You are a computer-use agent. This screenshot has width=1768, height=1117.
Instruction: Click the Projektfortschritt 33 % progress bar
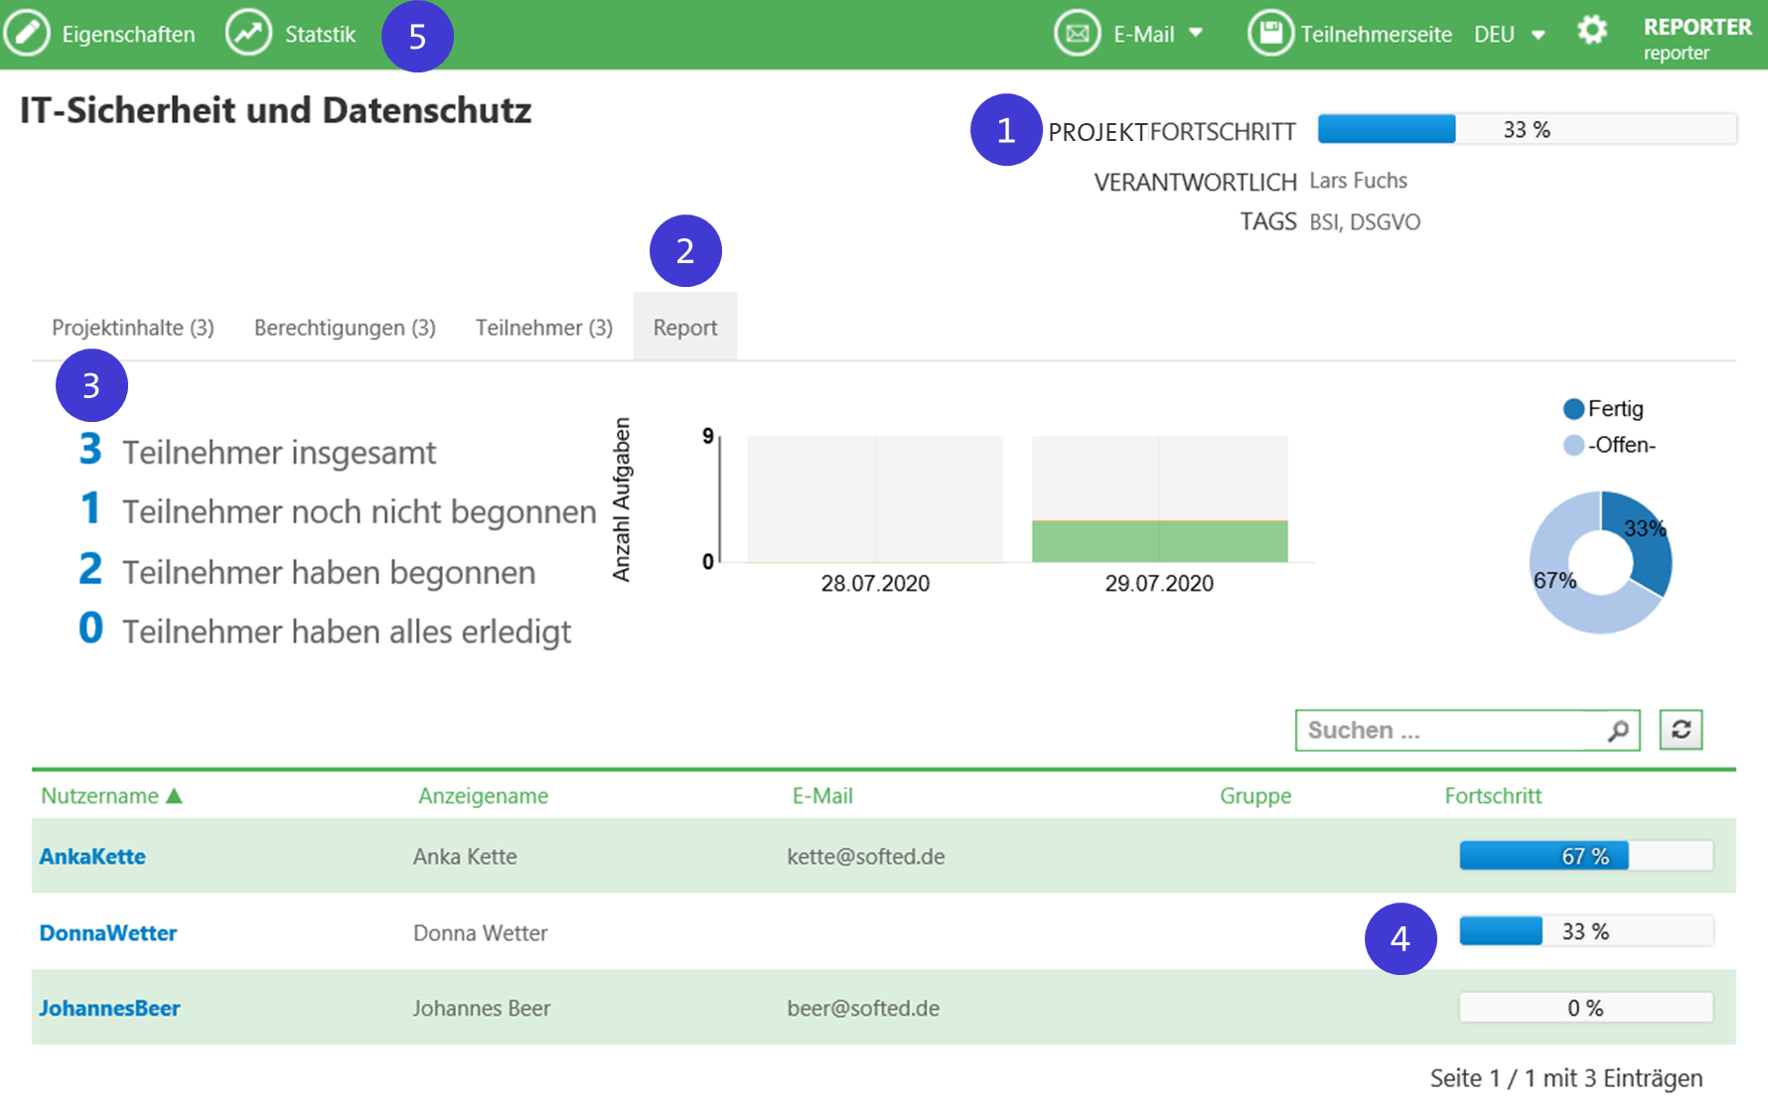click(x=1527, y=129)
